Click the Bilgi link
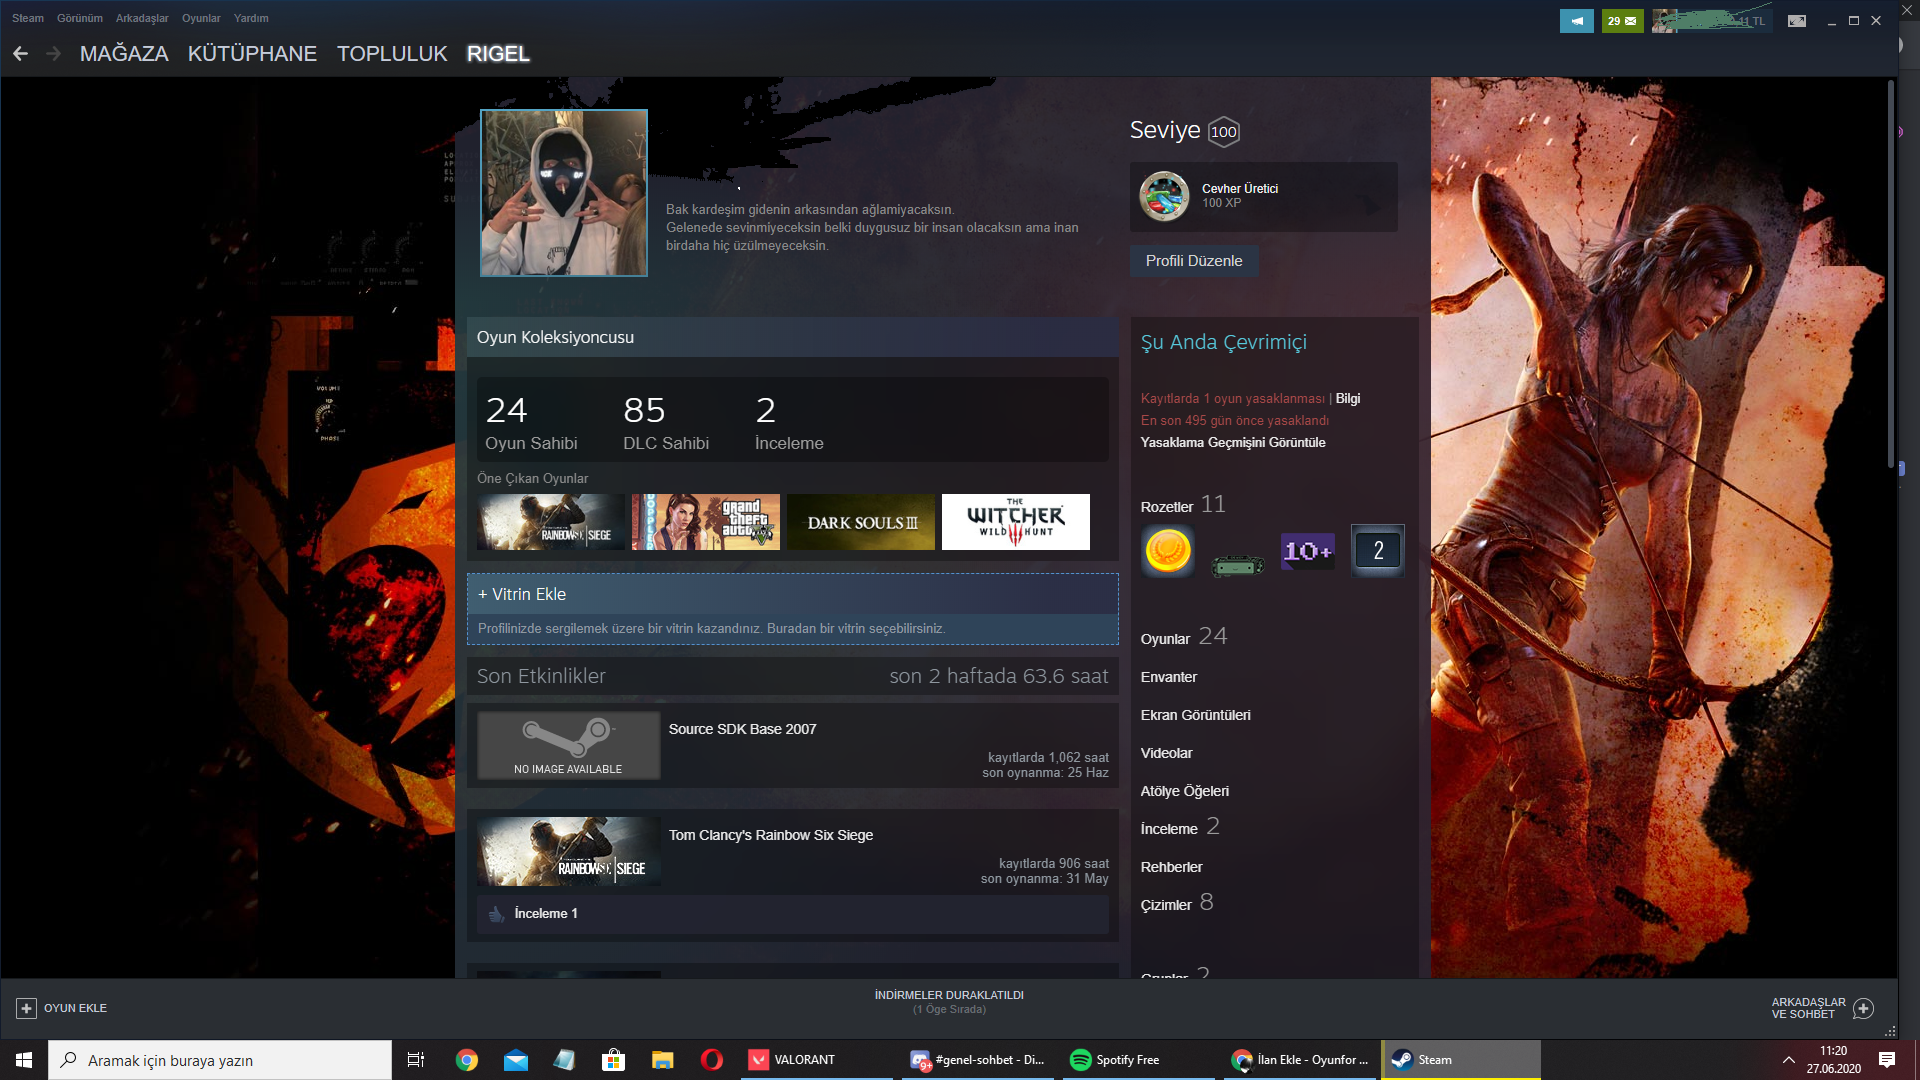1920x1080 pixels. 1348,398
